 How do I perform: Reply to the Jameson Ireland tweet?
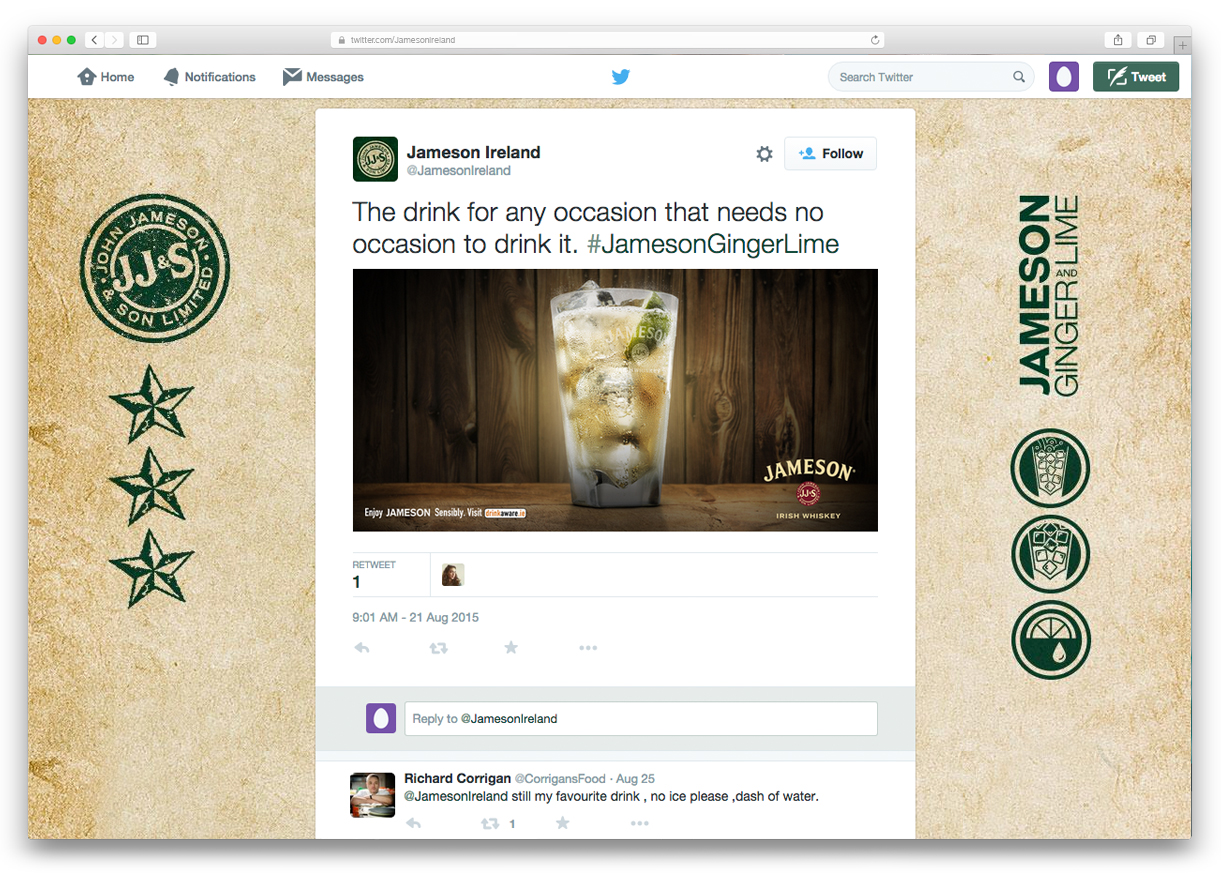coord(362,648)
